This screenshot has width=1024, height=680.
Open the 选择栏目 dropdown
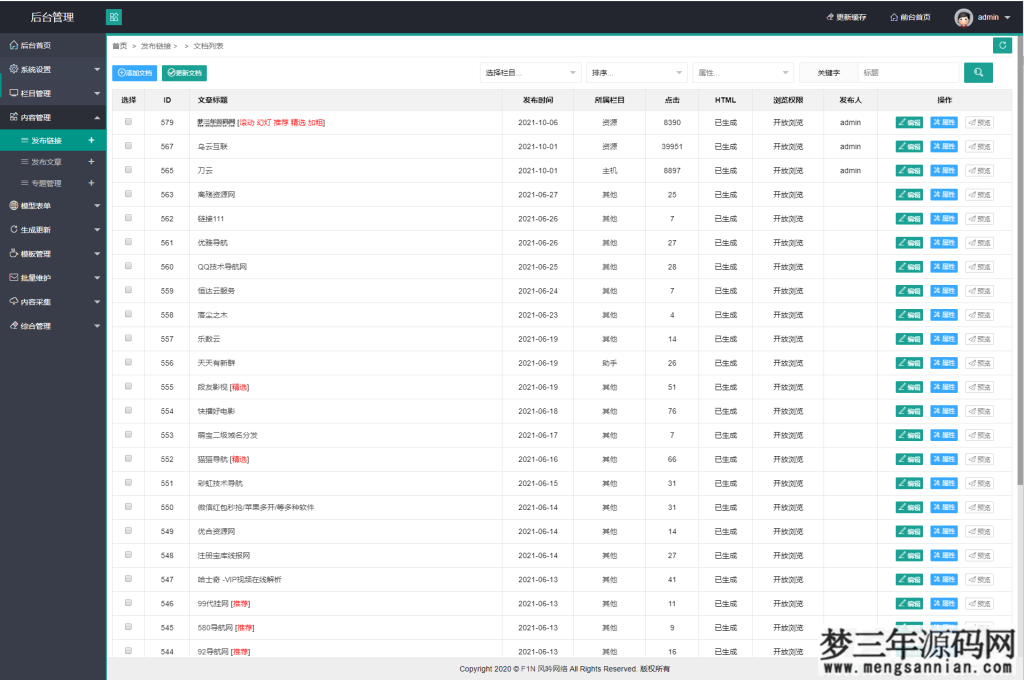tap(530, 73)
